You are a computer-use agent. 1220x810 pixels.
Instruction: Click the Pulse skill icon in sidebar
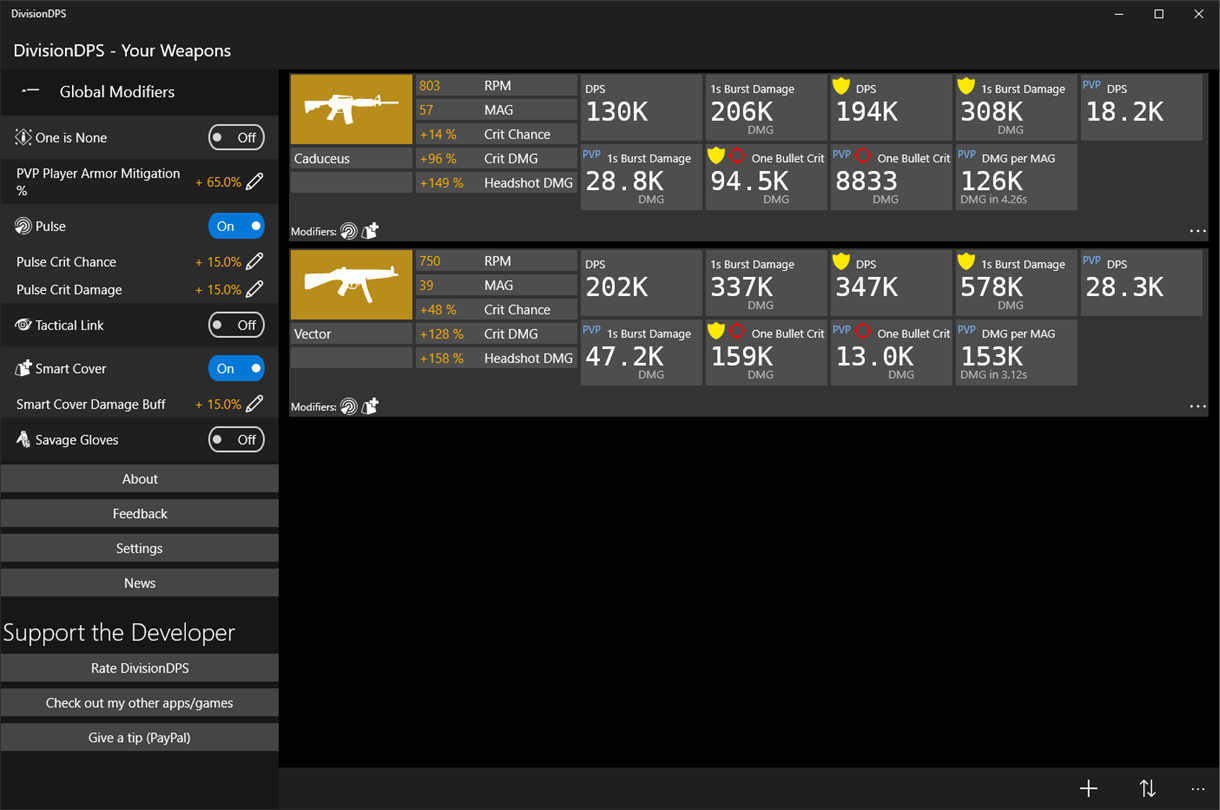23,226
